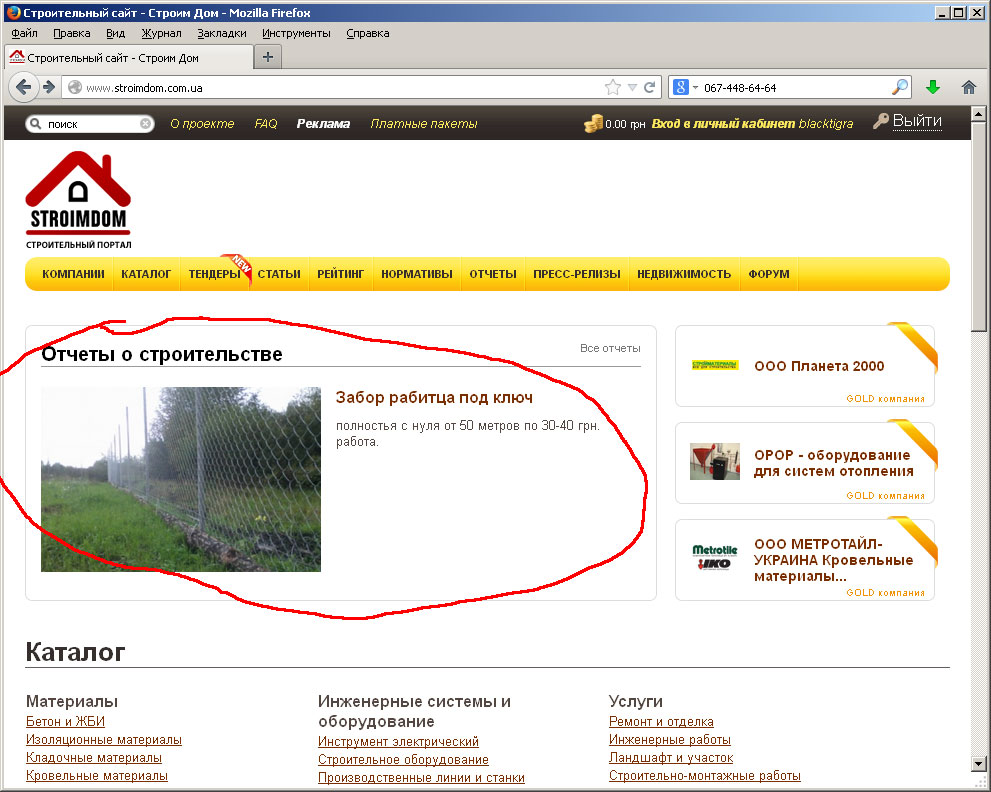
Task: Click the page scrollbar down arrow
Action: pos(978,763)
